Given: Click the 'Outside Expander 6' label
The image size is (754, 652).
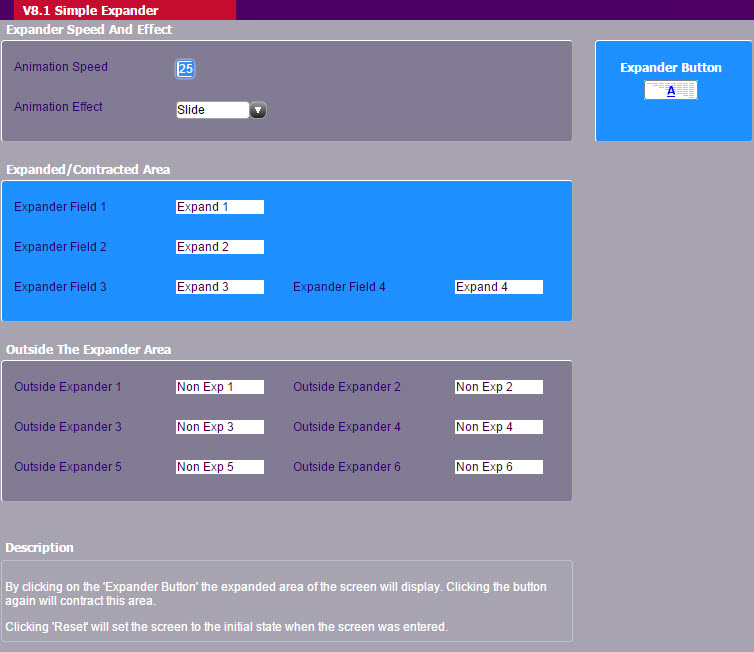Looking at the screenshot, I should pyautogui.click(x=347, y=466).
